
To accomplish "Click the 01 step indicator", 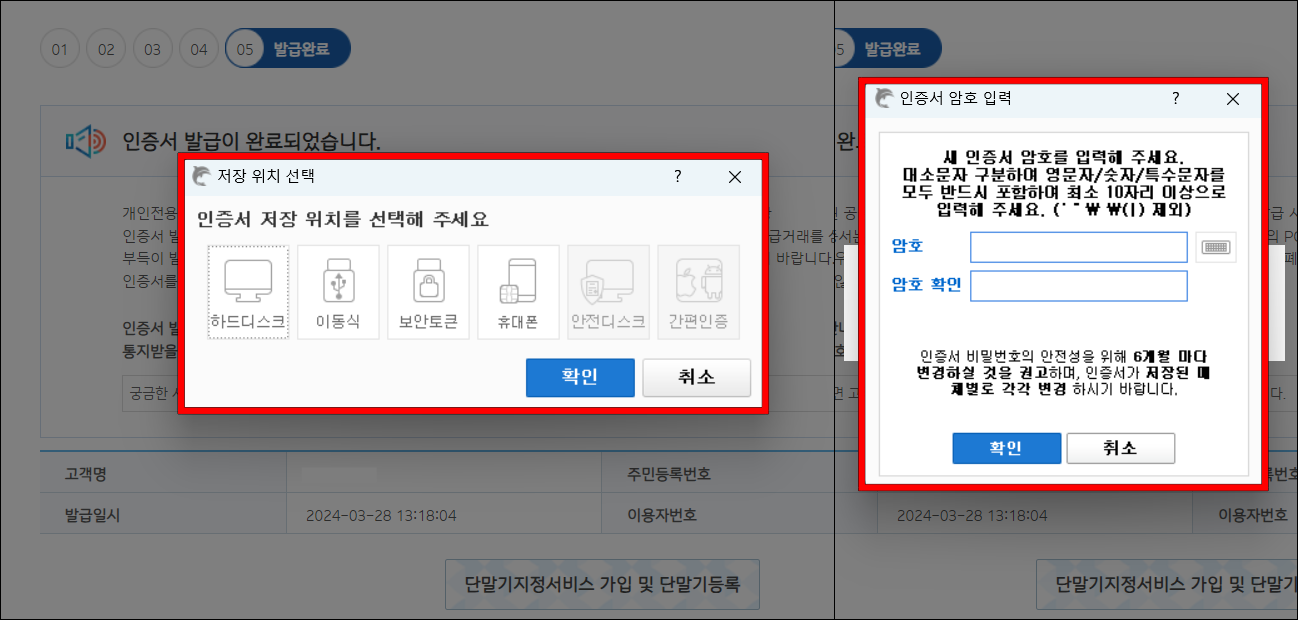I will click(59, 48).
